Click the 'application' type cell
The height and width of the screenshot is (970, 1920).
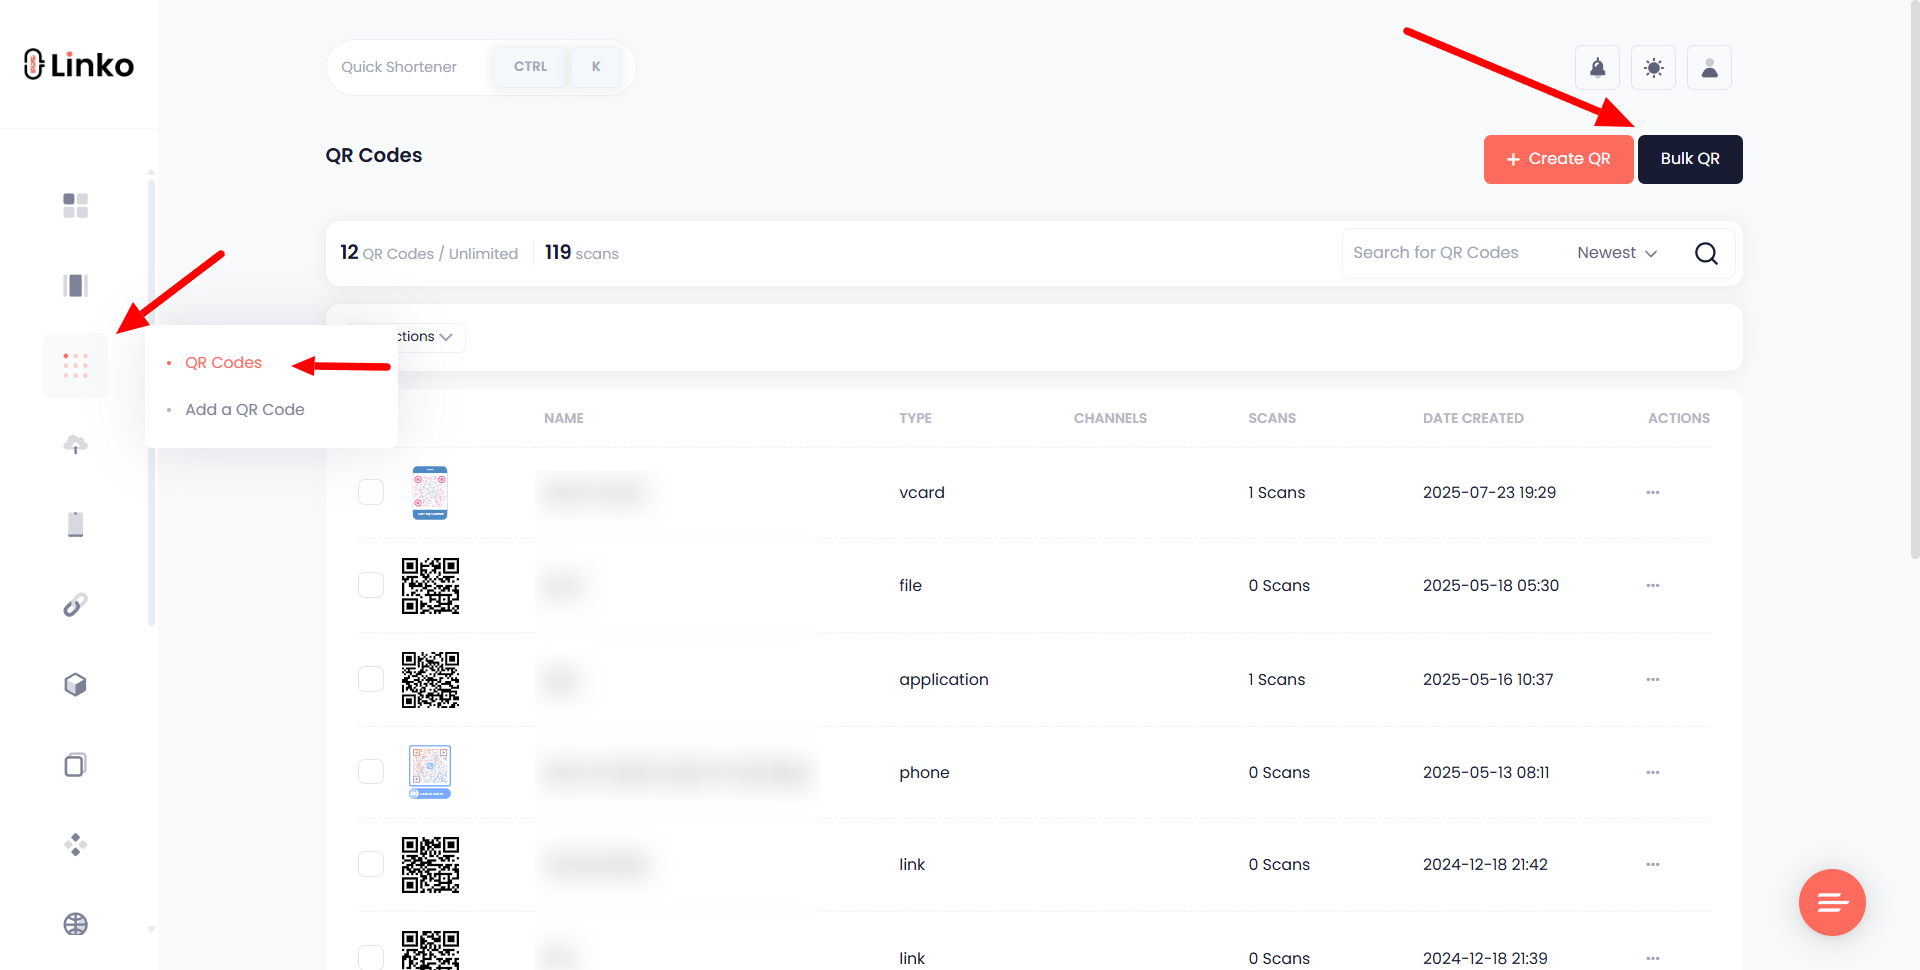pyautogui.click(x=943, y=679)
